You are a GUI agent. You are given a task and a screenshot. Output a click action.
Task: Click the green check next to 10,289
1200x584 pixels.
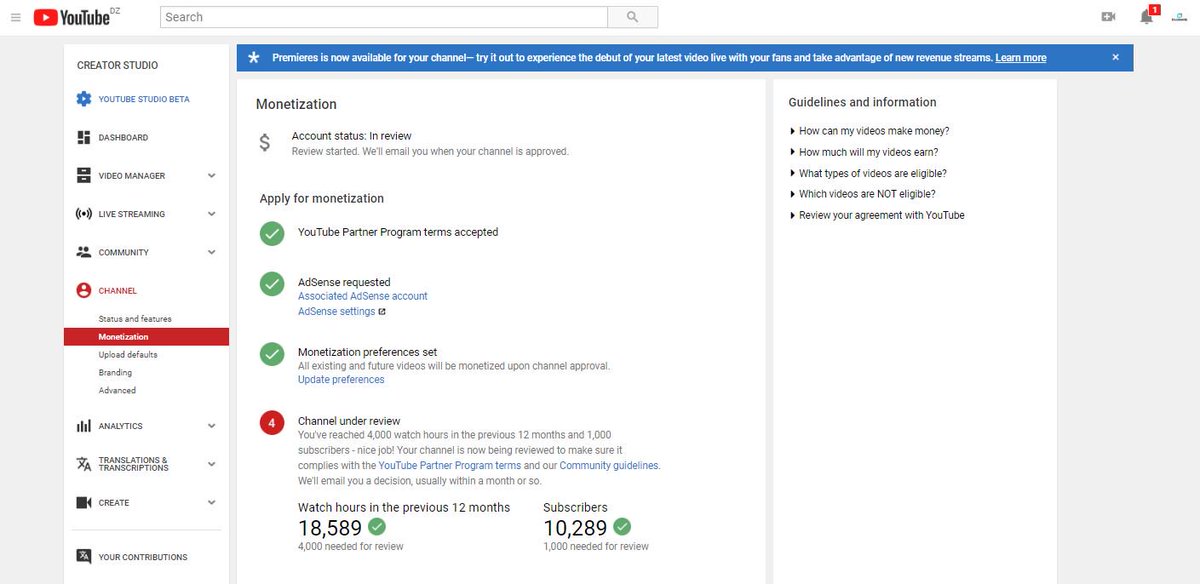click(x=622, y=526)
